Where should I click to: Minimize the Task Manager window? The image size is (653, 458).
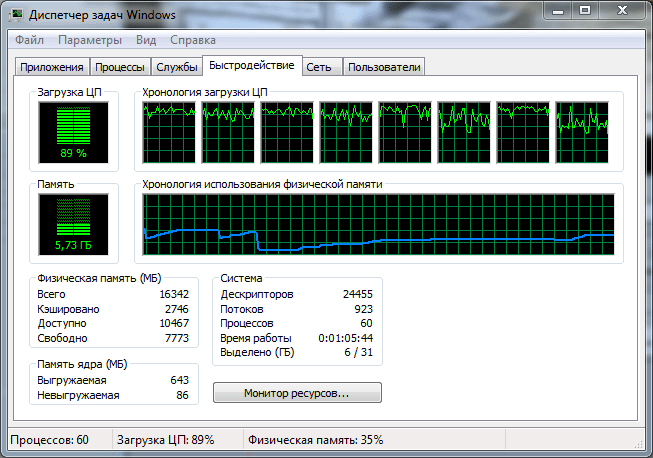coord(558,11)
